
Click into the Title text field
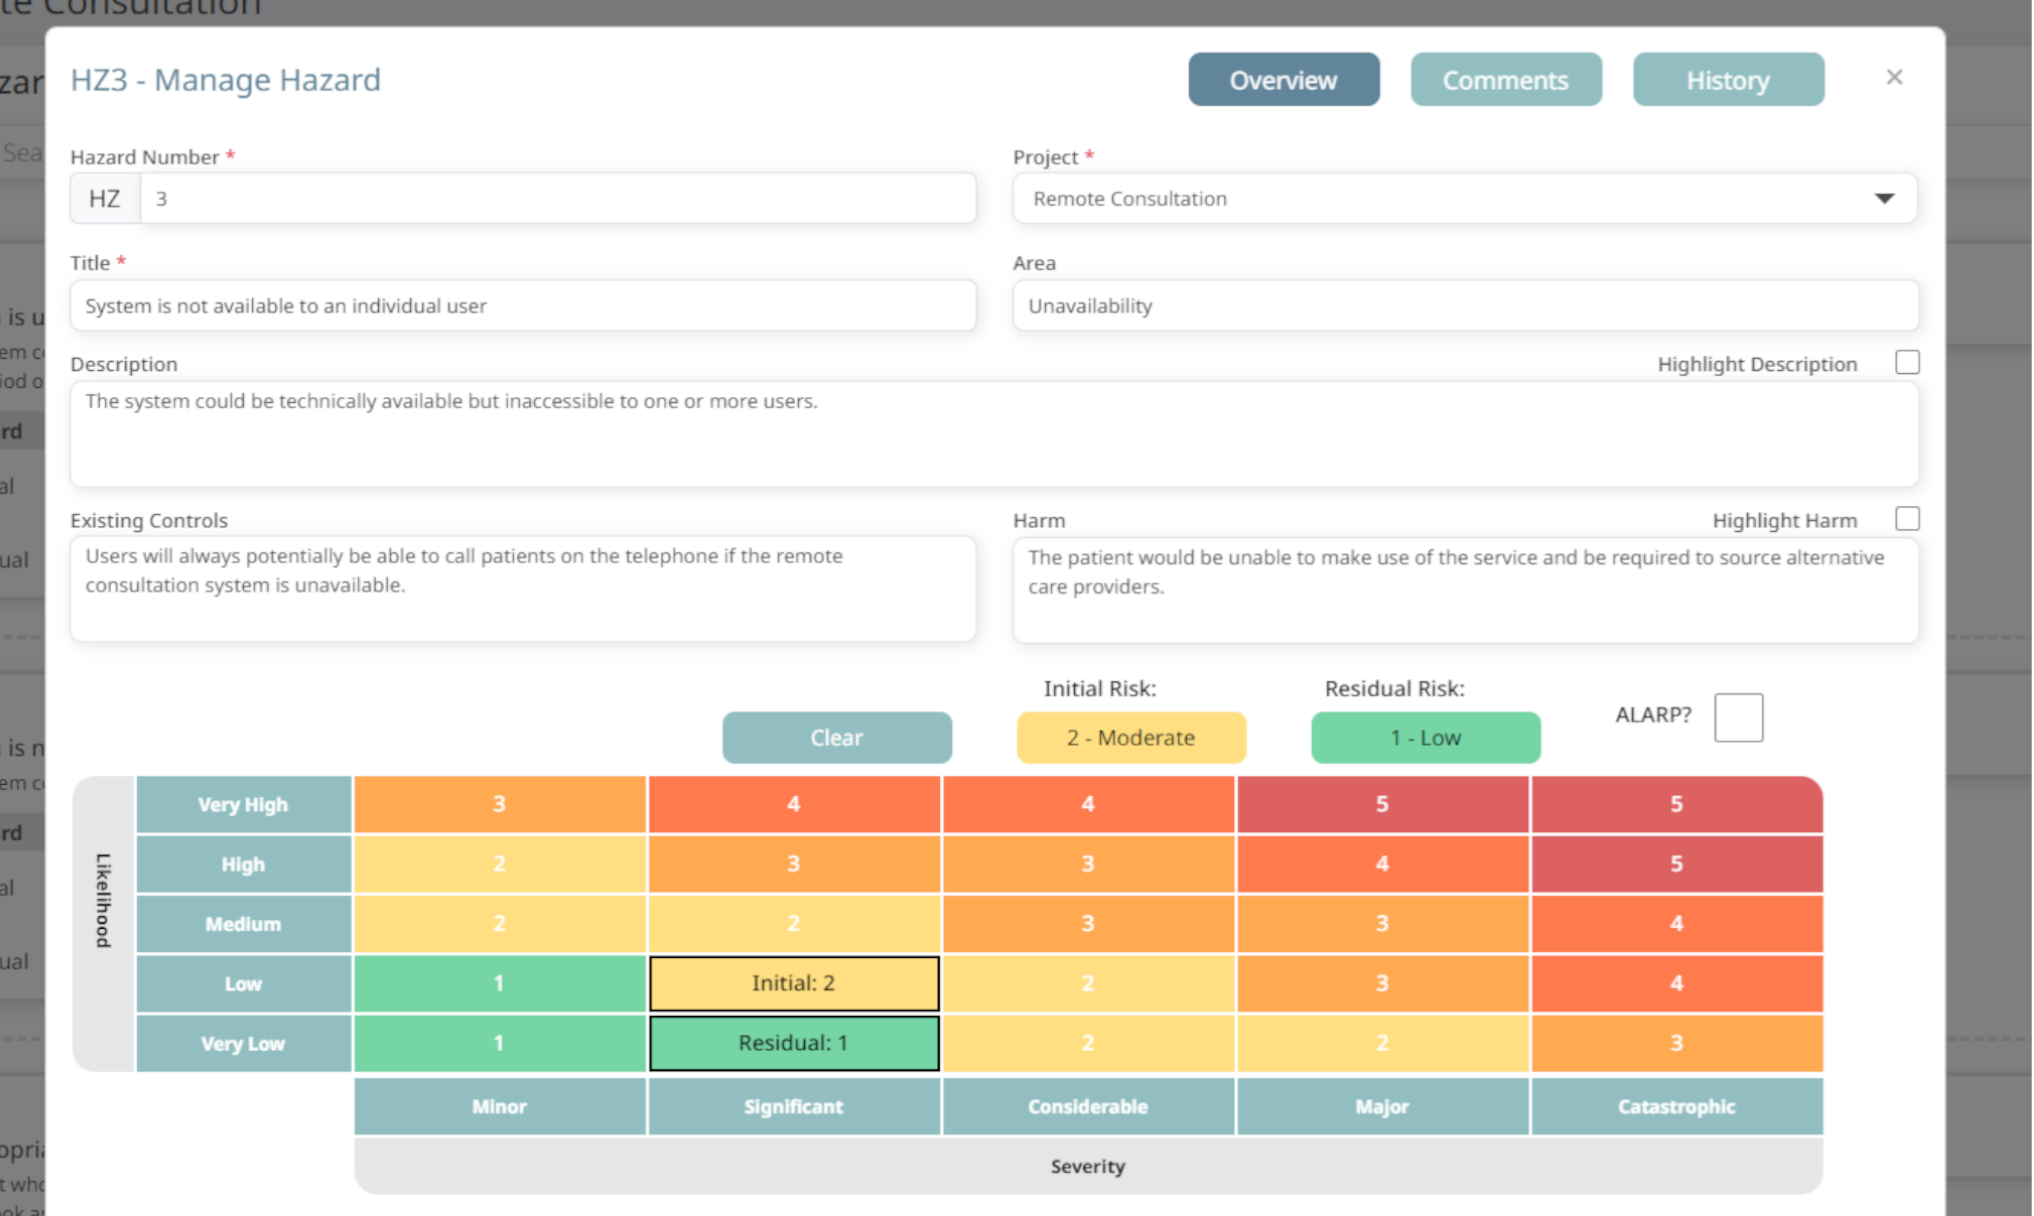point(522,306)
